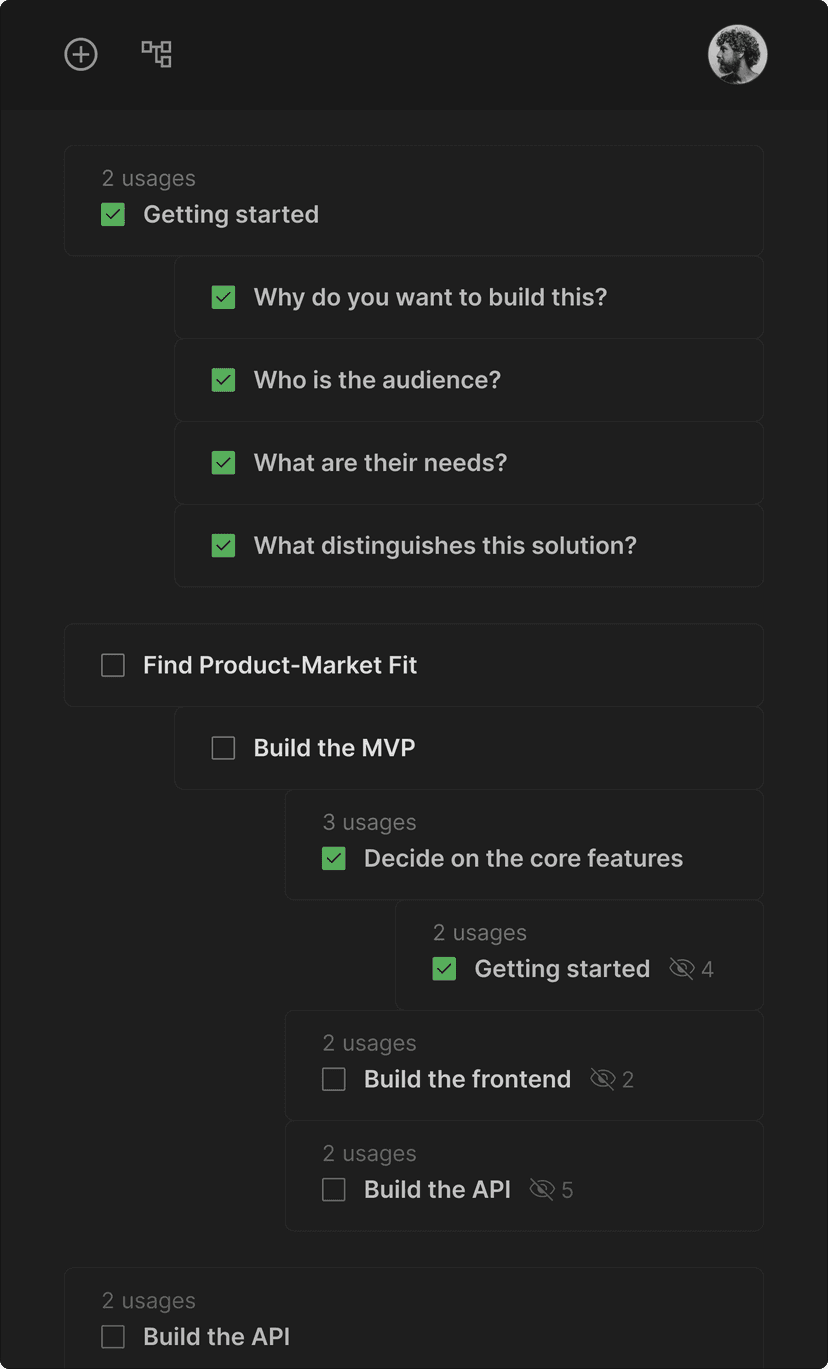
Task: Click the eye icon beside Build the frontend
Action: pyautogui.click(x=603, y=1079)
